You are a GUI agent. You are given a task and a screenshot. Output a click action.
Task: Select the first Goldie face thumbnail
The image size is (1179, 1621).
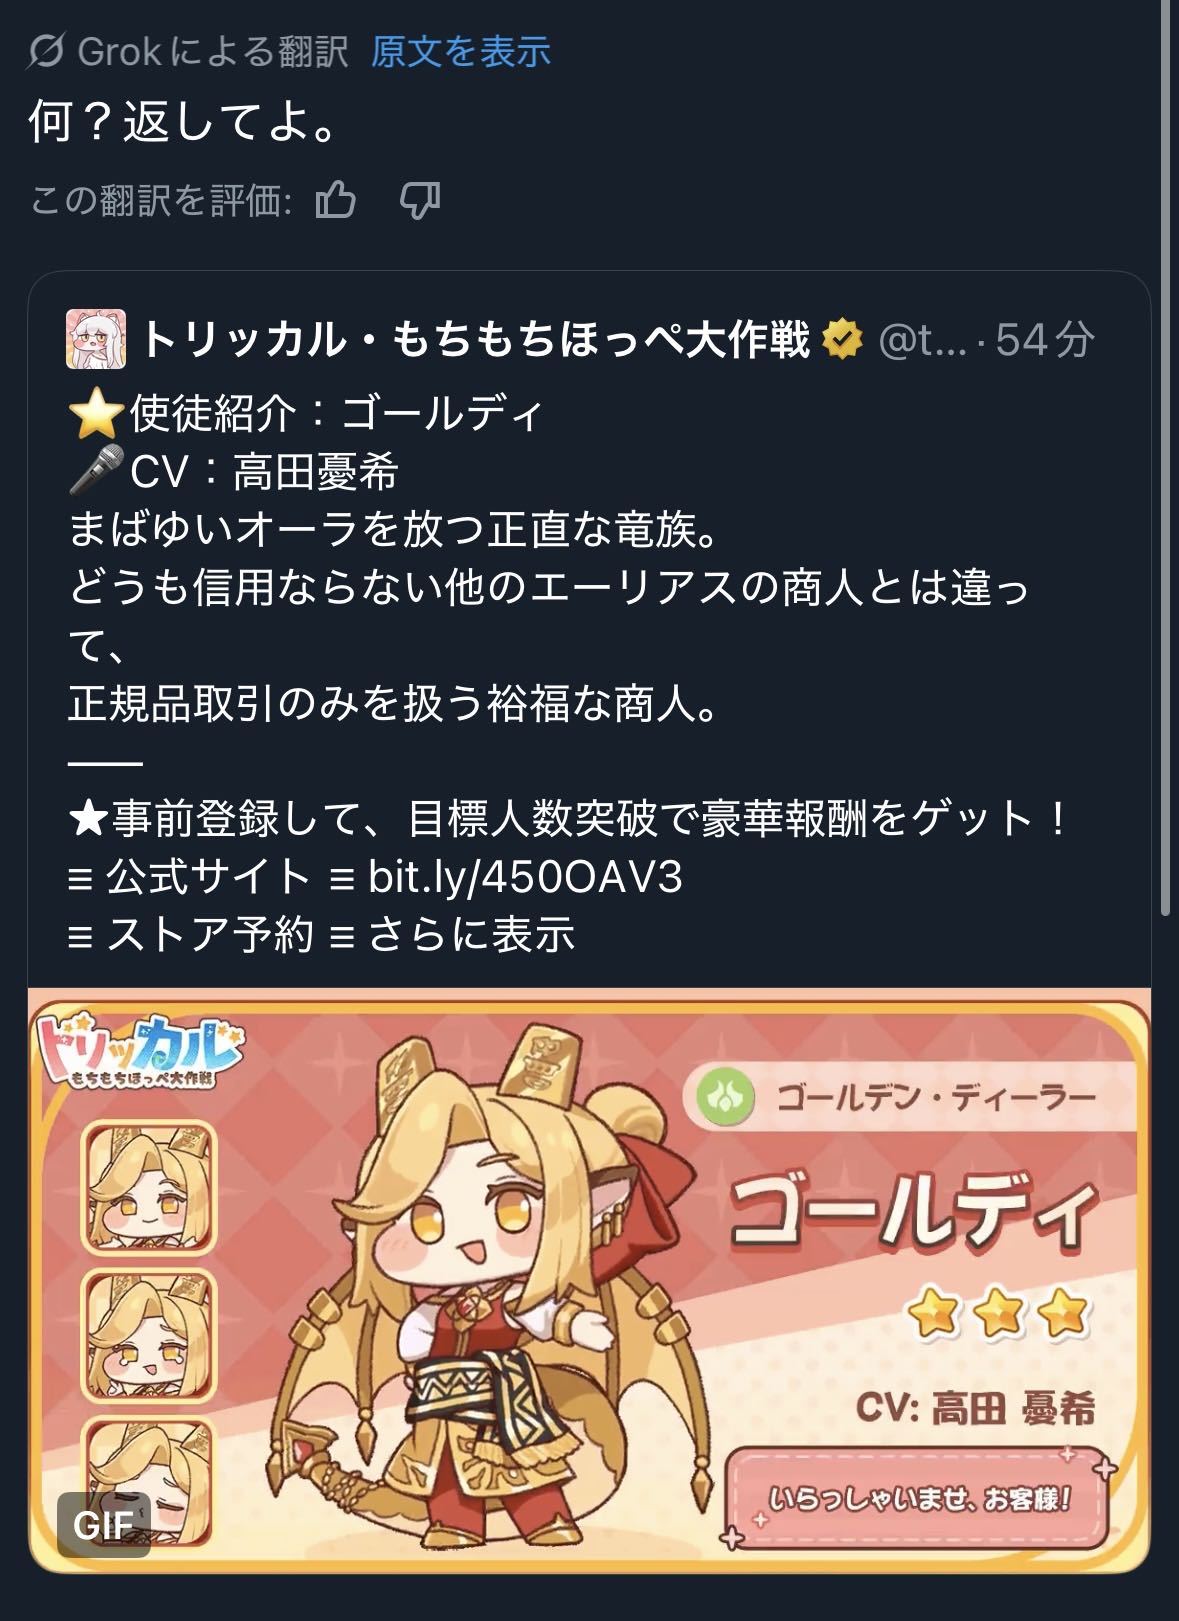tap(149, 1188)
